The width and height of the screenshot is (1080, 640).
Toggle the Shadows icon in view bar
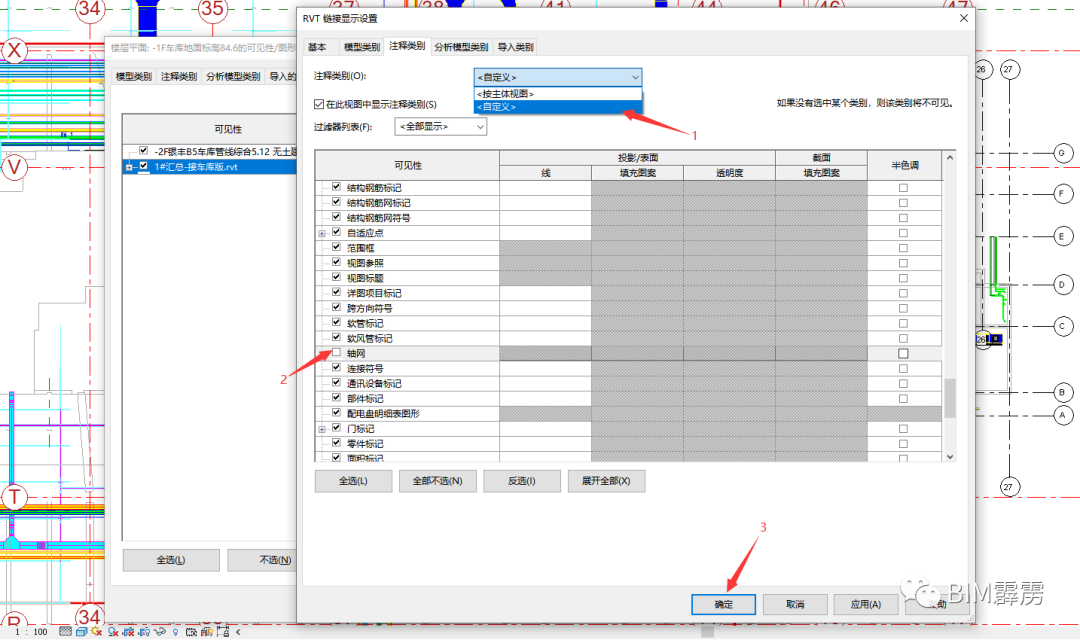[x=113, y=632]
